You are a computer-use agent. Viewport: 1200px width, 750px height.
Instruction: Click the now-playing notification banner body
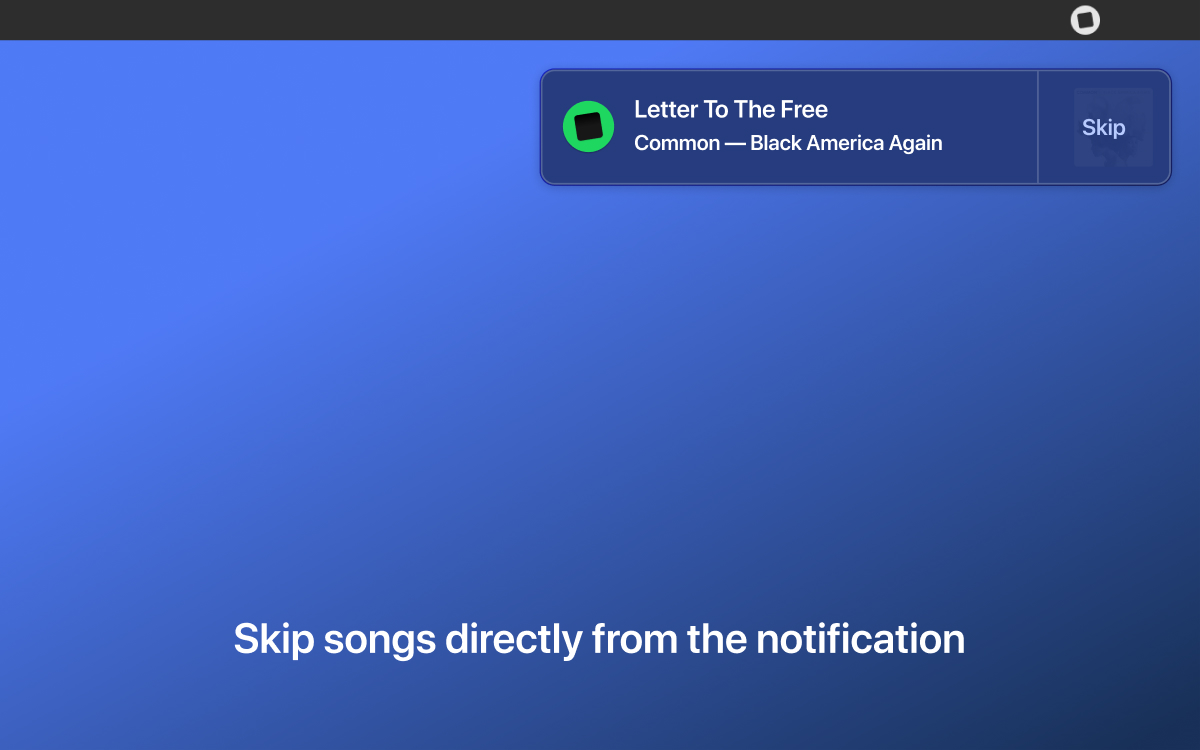790,127
